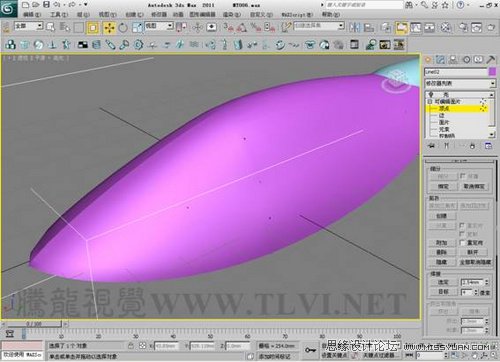
Task: Open undo history dropdown arrow
Action: click(64, 5)
